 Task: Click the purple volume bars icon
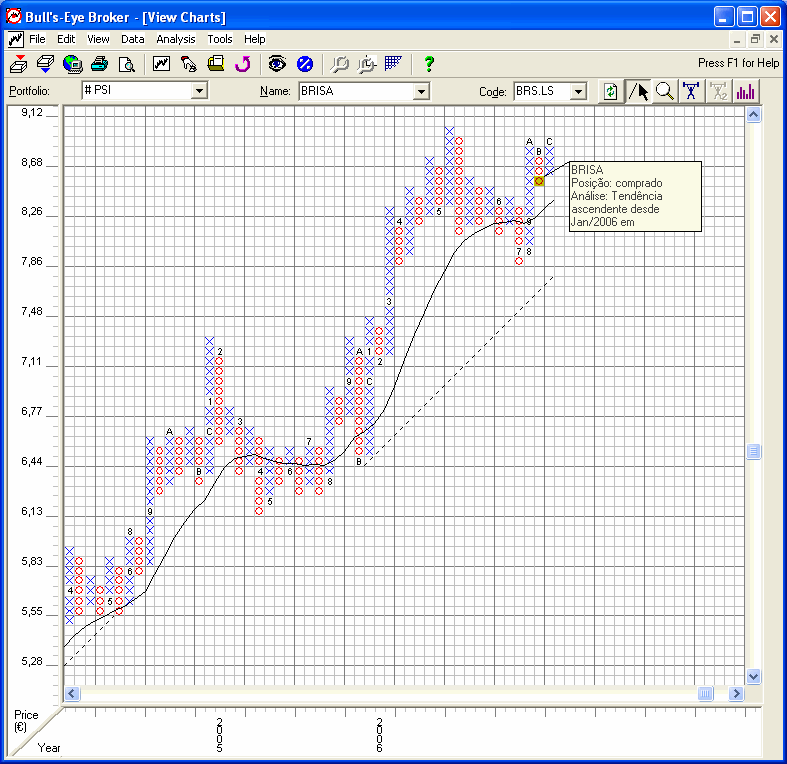tap(746, 91)
